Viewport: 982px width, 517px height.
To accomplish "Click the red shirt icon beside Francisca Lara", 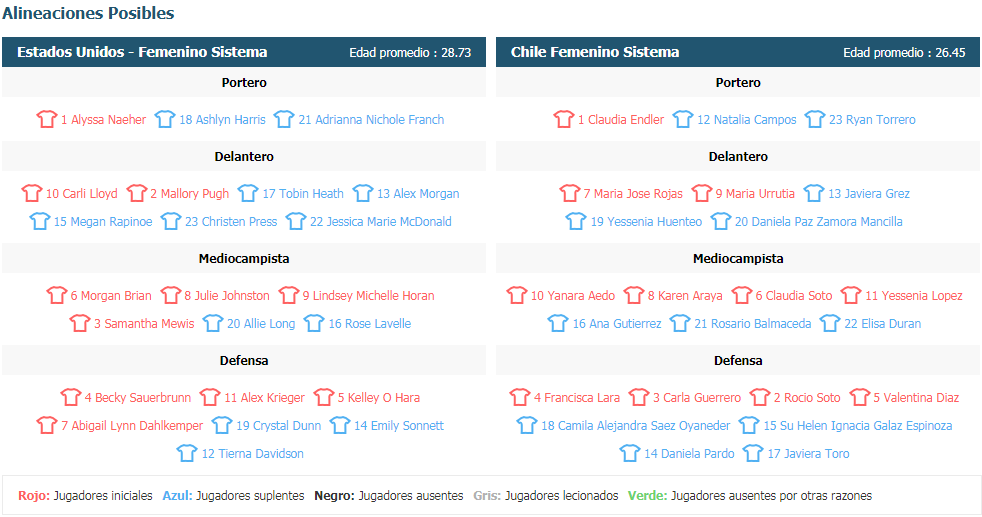I will [x=519, y=397].
